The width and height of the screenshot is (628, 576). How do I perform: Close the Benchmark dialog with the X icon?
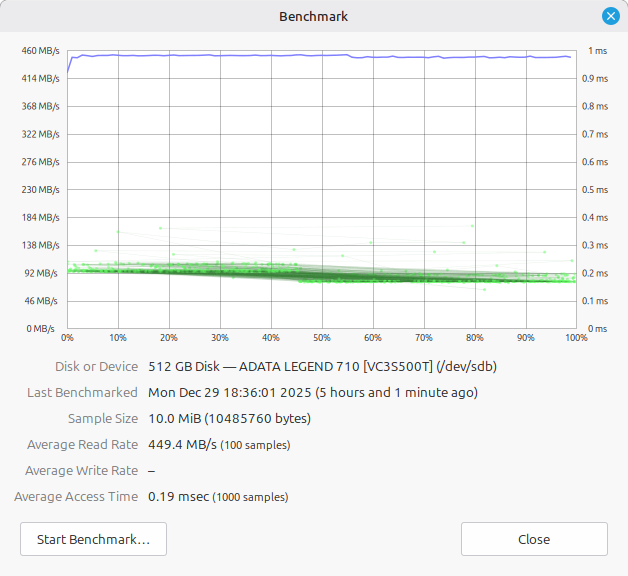610,16
